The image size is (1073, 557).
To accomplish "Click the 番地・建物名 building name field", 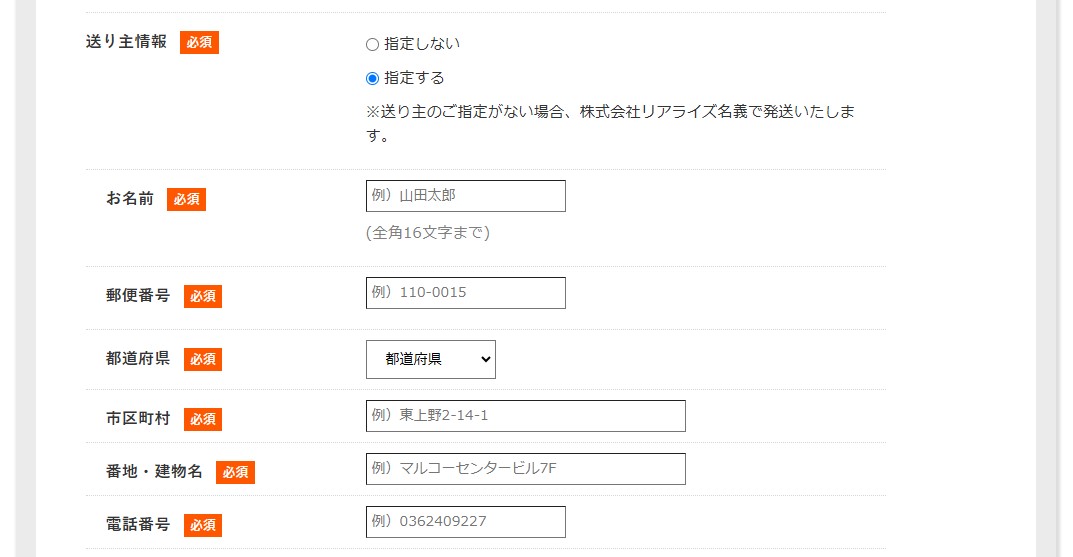I will (526, 469).
